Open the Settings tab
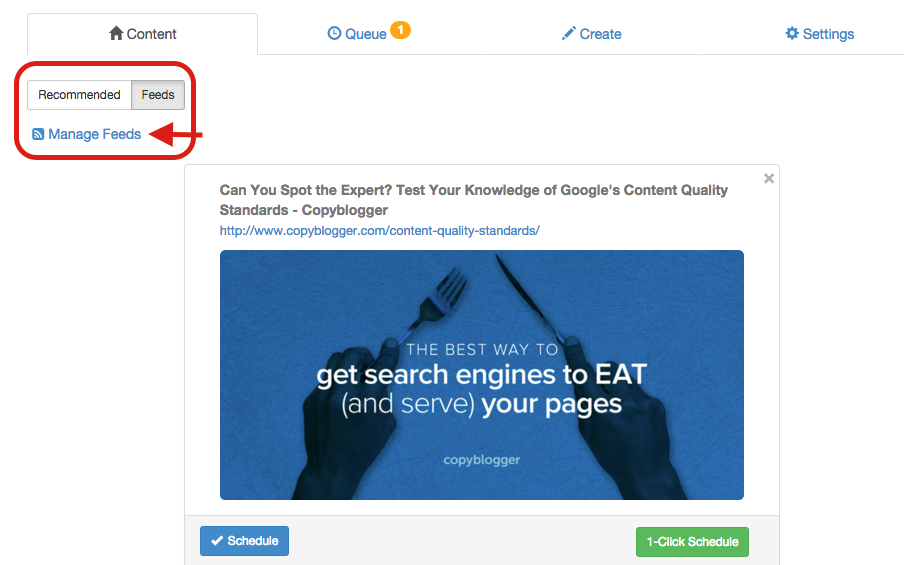Viewport: 904px width, 565px height. point(819,34)
